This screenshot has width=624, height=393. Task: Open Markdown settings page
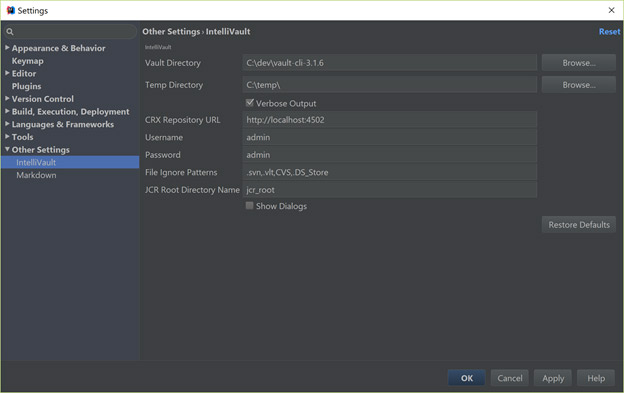tap(36, 175)
